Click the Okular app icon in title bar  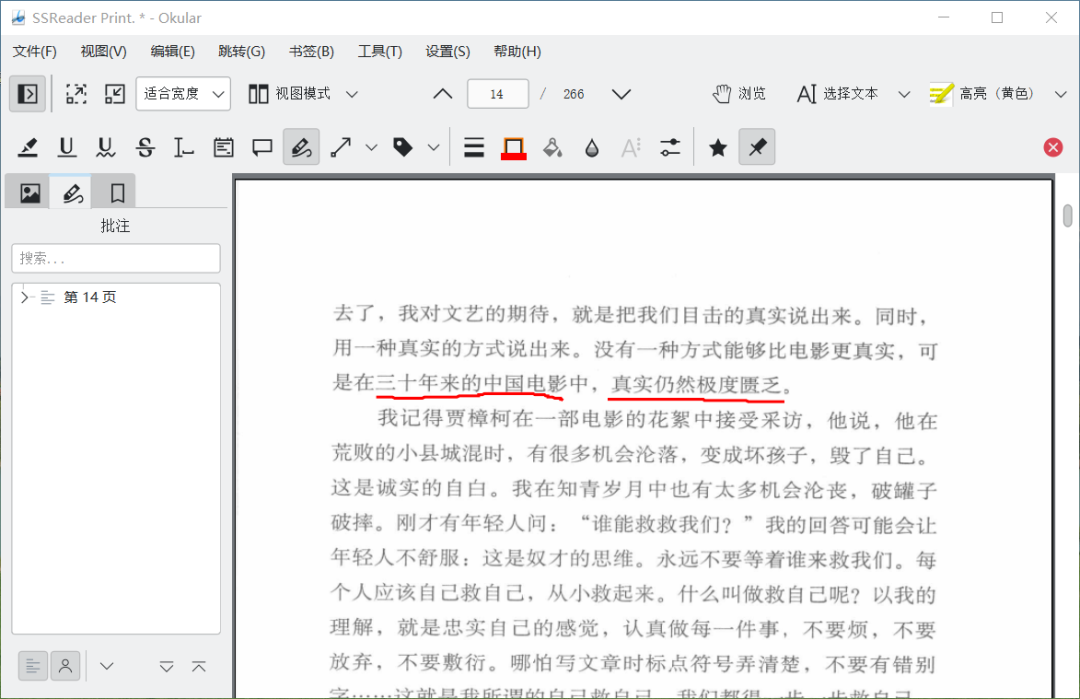click(x=18, y=18)
